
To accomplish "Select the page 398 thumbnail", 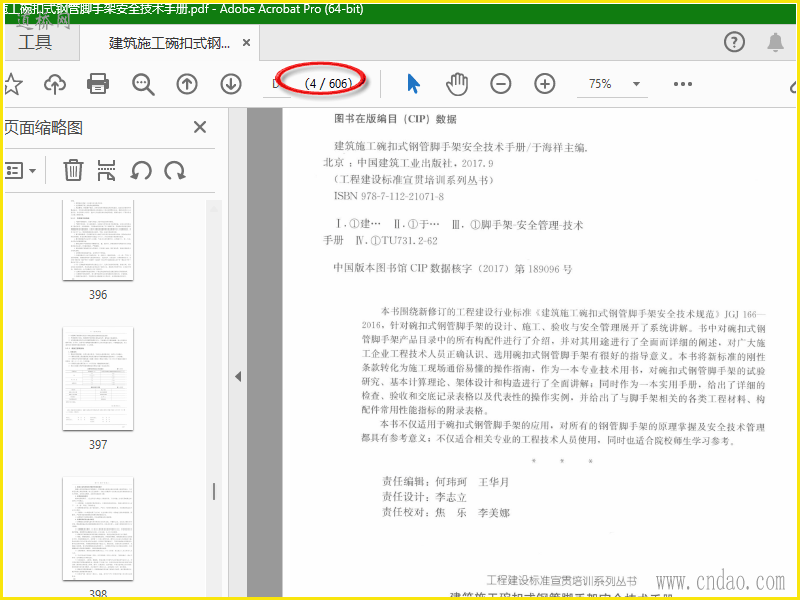I will coord(98,529).
